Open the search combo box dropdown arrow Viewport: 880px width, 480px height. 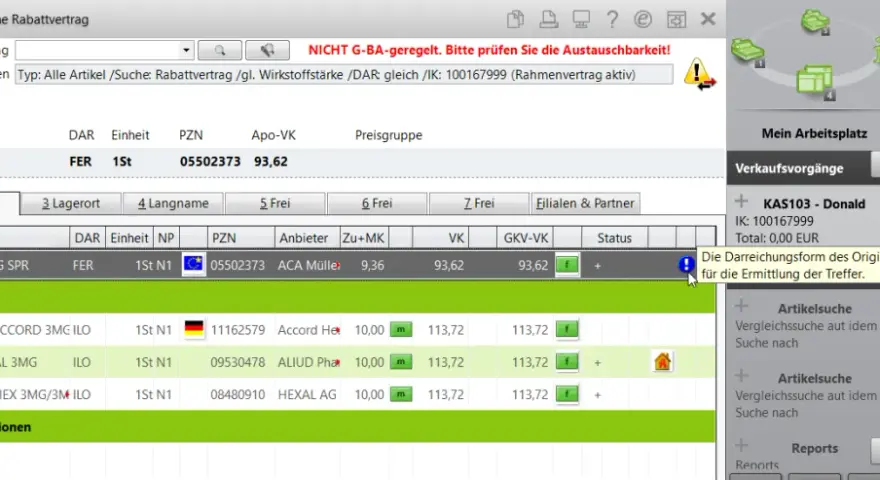186,51
